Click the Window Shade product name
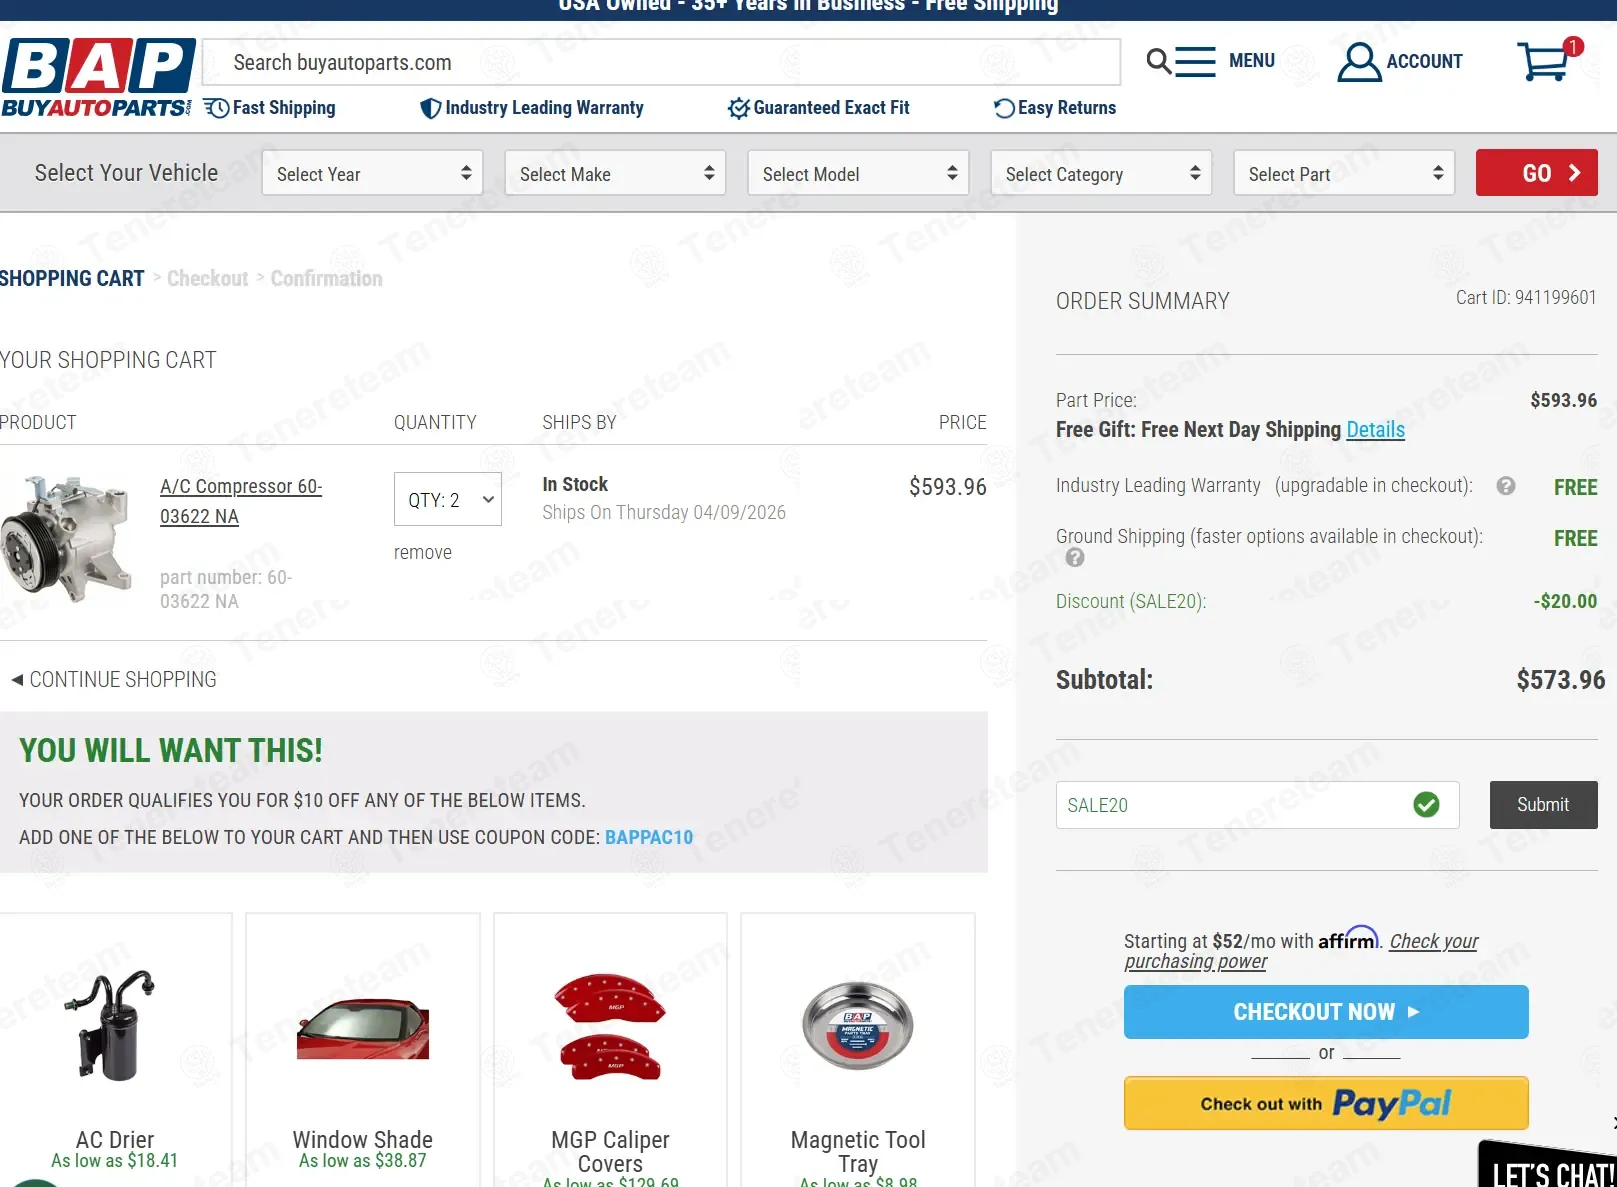The width and height of the screenshot is (1617, 1187). tap(363, 1139)
